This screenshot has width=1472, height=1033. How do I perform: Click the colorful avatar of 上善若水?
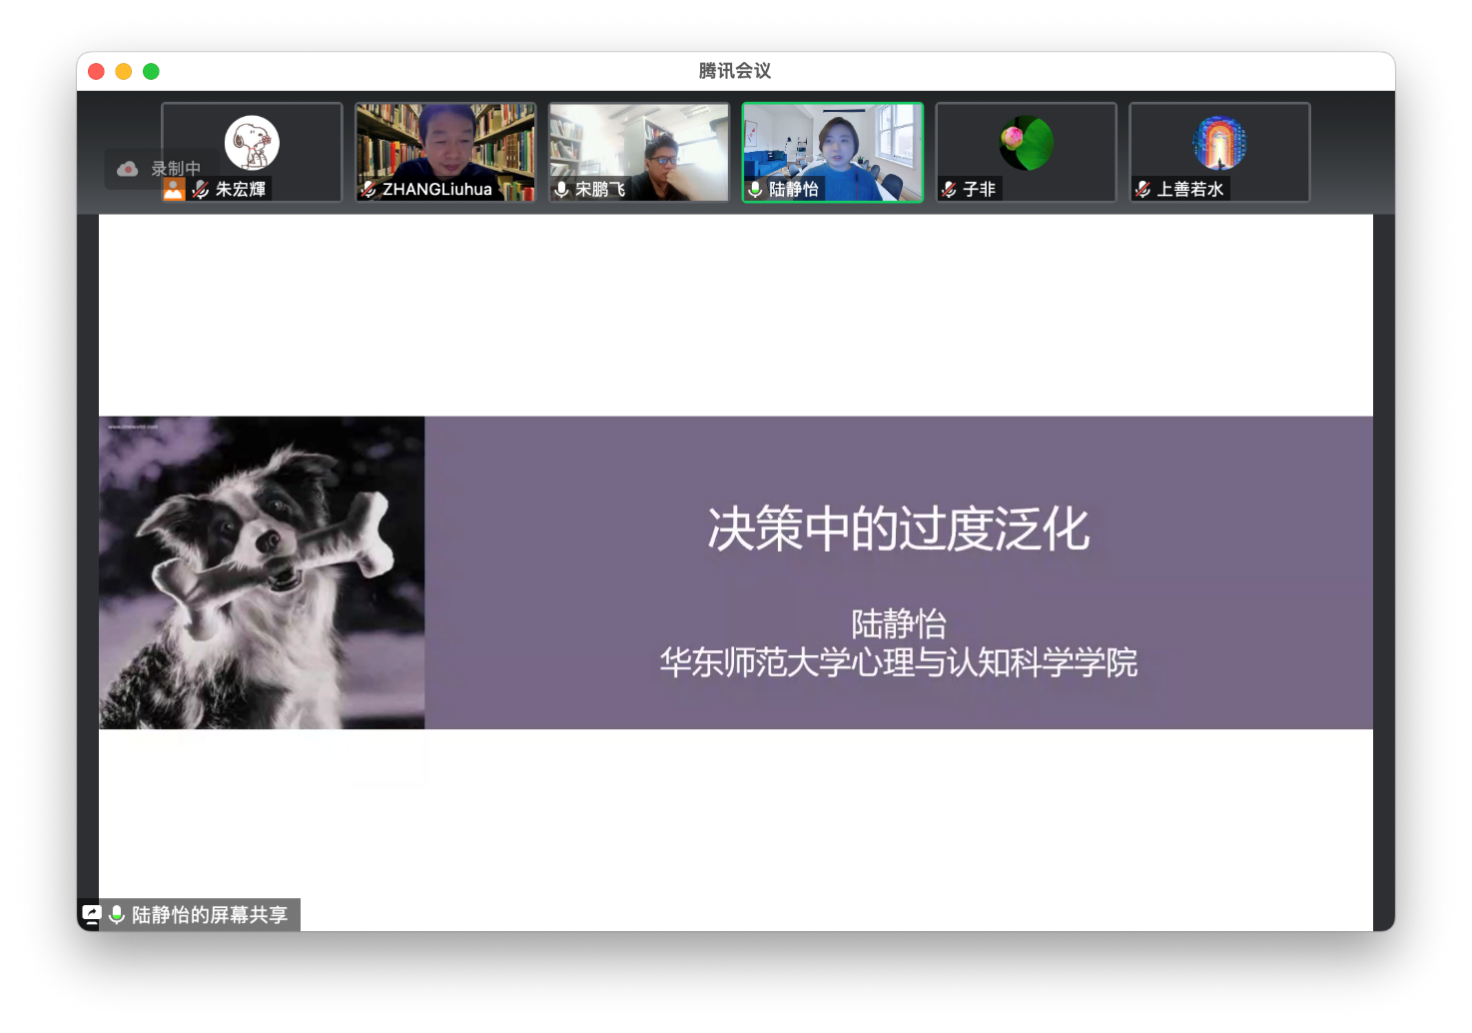click(1219, 142)
